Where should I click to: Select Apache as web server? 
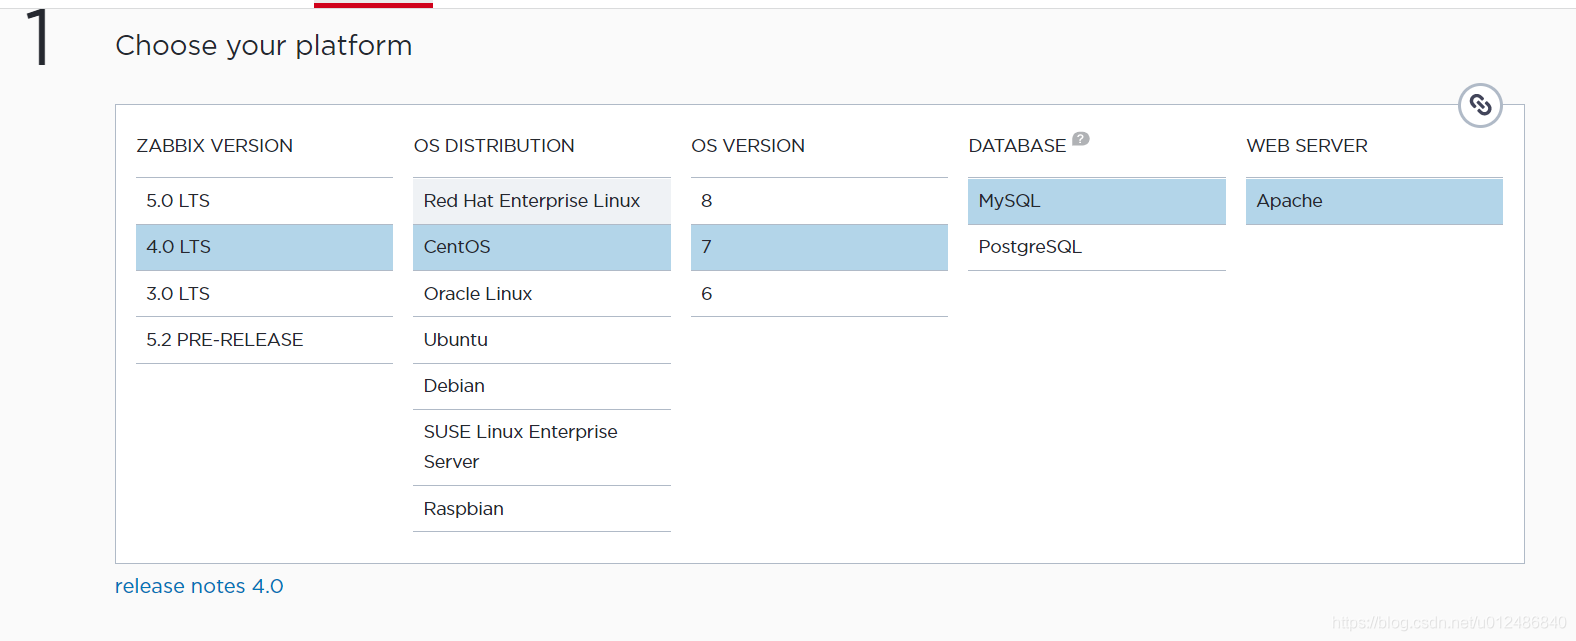[x=1374, y=201]
